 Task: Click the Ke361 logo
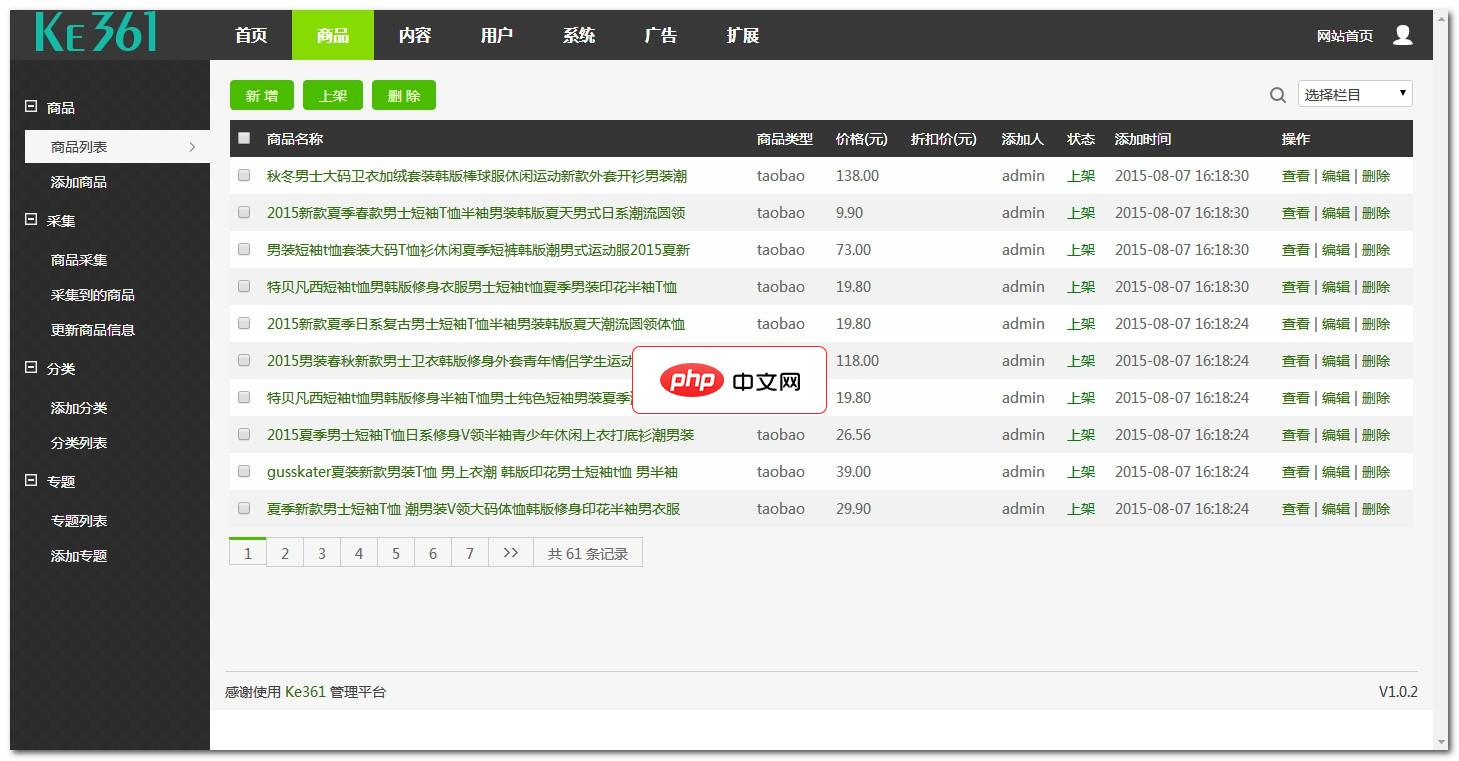click(x=95, y=32)
